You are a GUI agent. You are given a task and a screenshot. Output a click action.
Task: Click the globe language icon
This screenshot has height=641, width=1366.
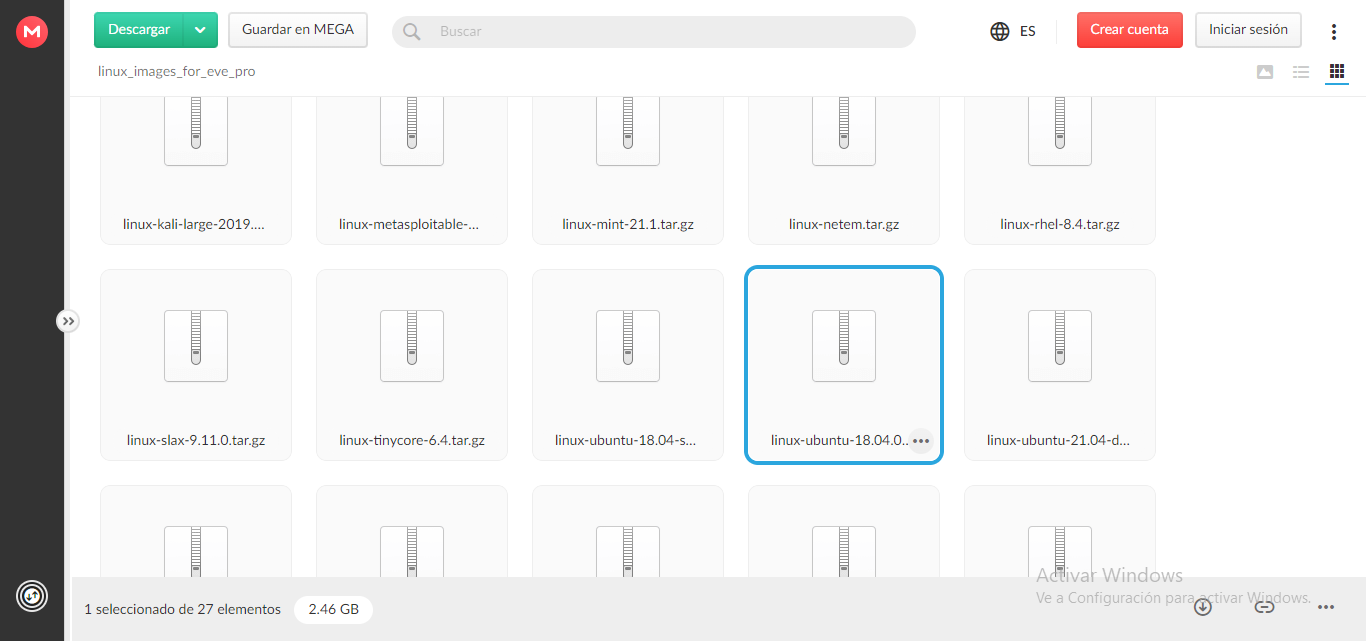pyautogui.click(x=999, y=31)
